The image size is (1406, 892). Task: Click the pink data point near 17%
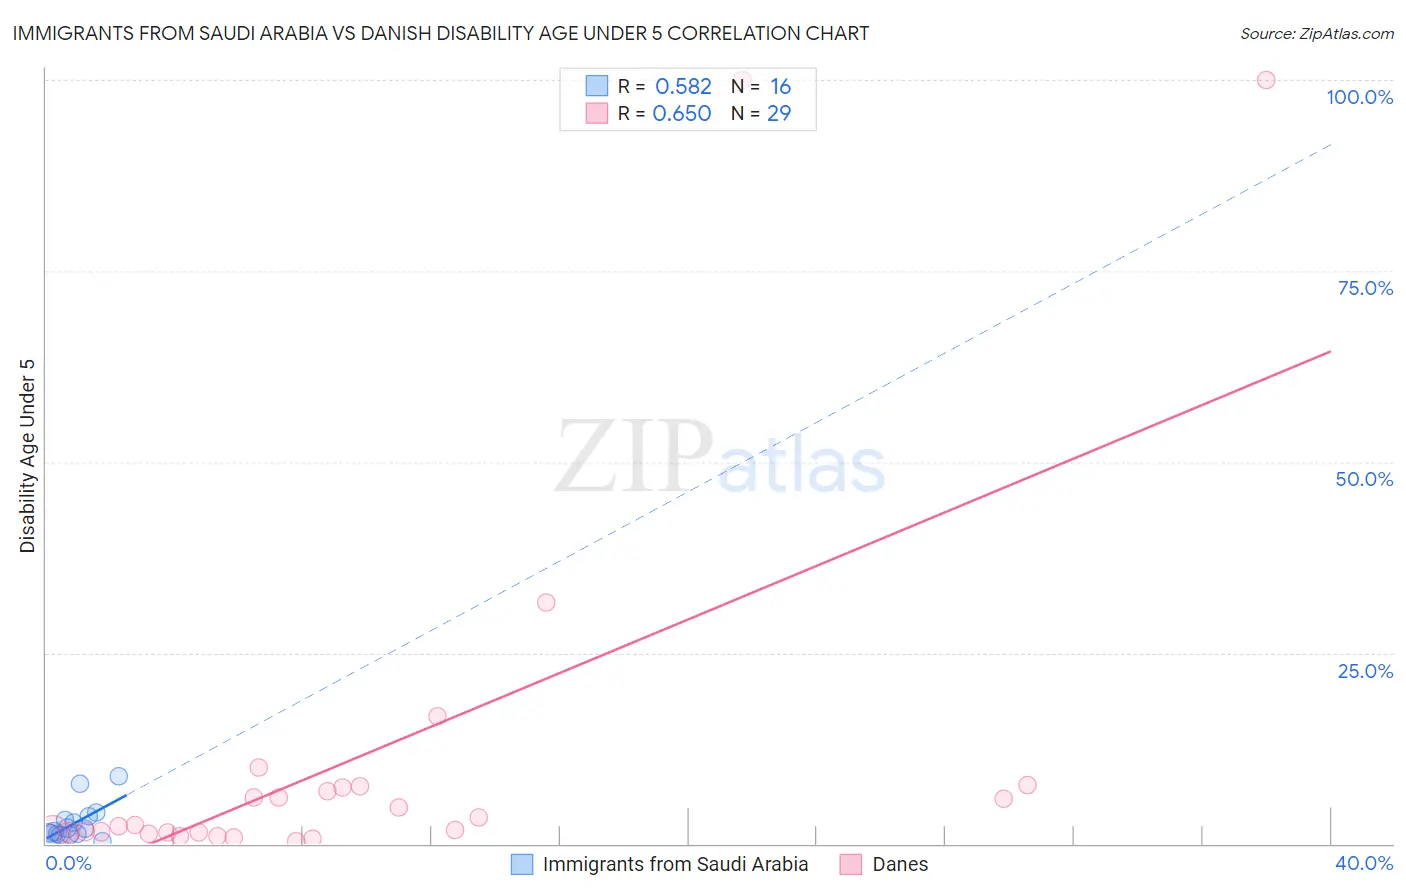click(437, 716)
